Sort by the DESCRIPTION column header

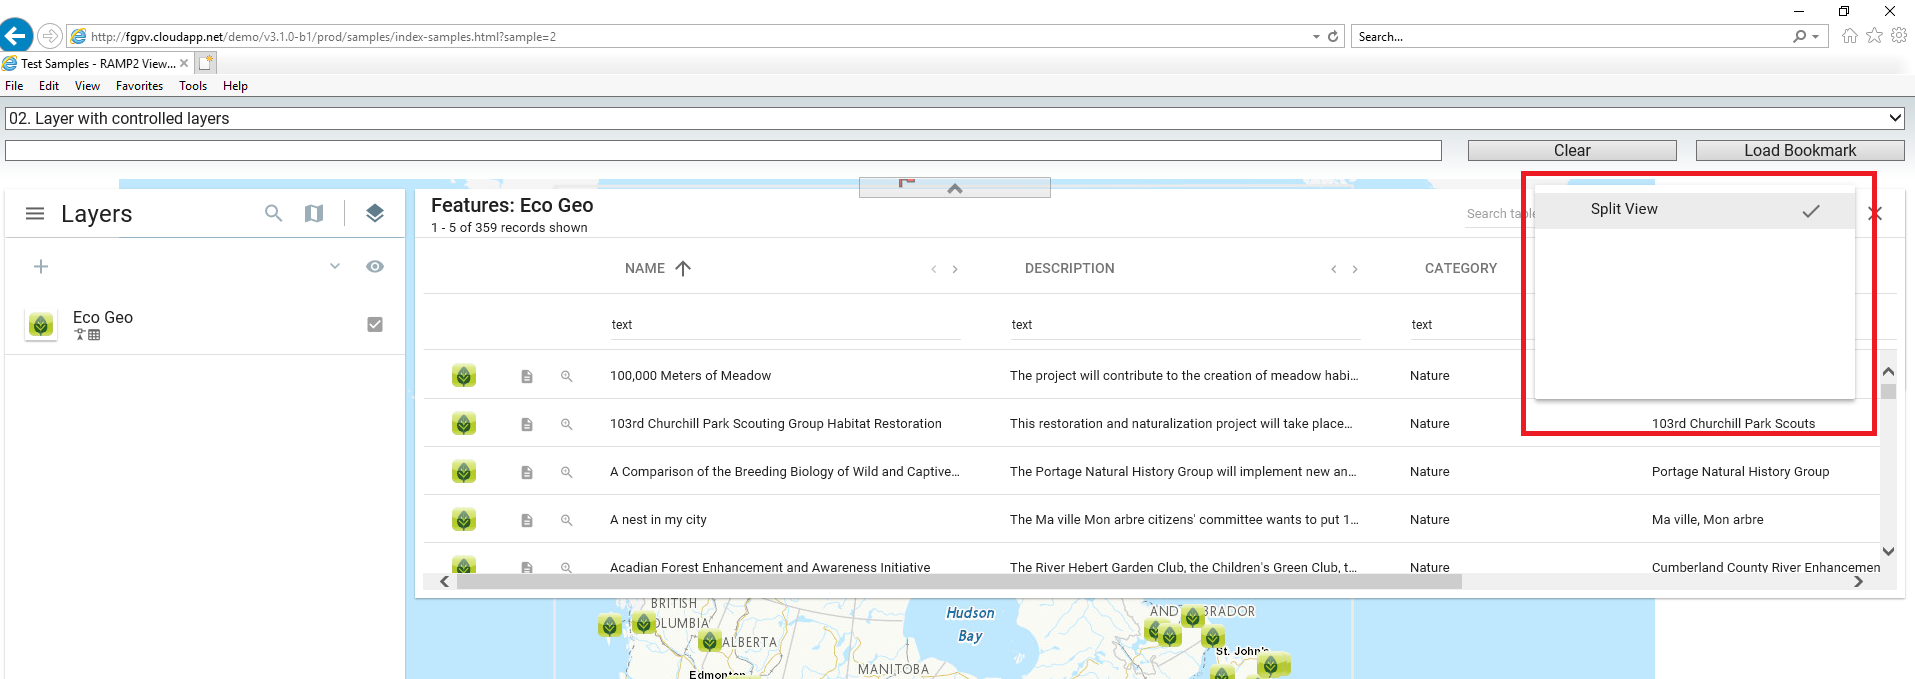pyautogui.click(x=1069, y=268)
